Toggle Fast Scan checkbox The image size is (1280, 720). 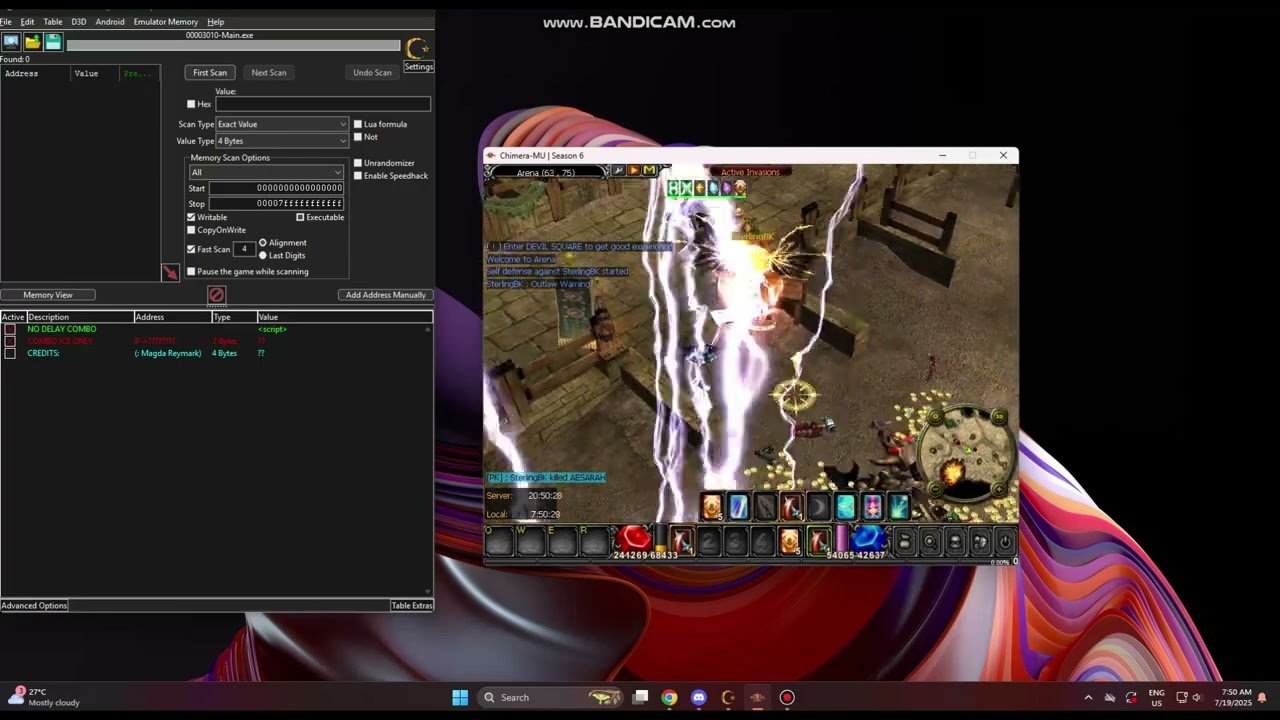pos(191,249)
